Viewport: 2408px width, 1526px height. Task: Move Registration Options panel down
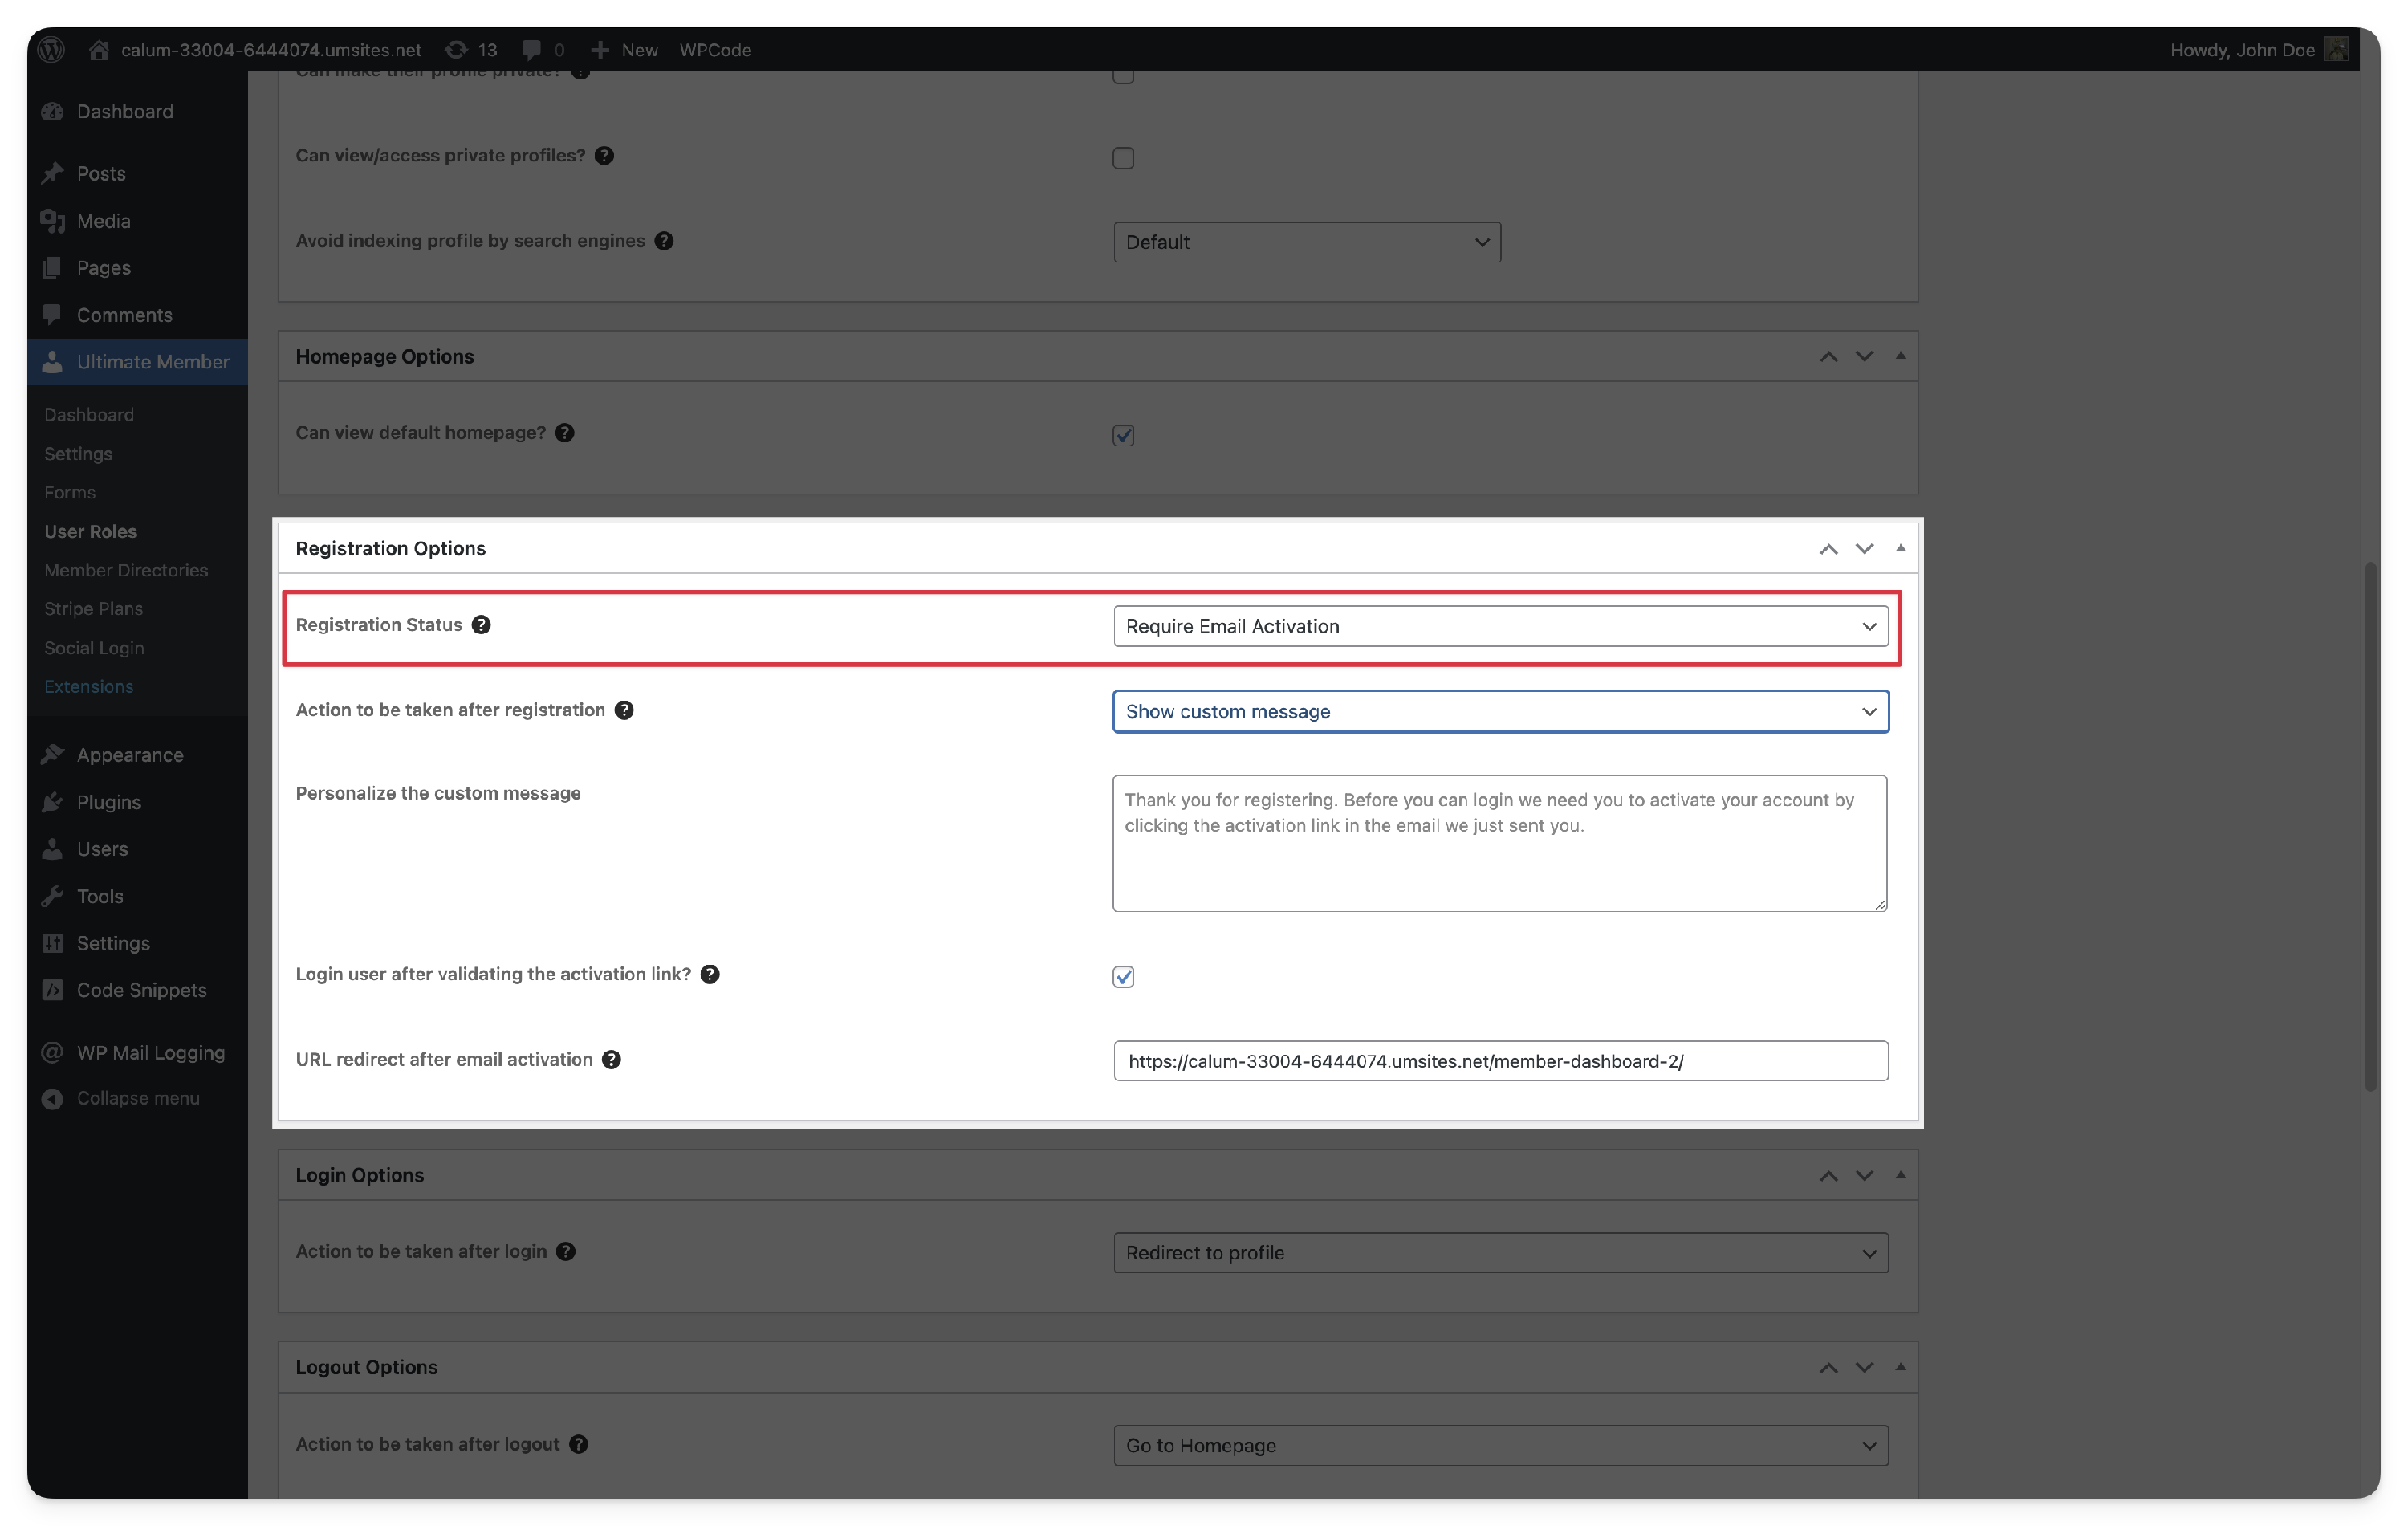point(1864,549)
